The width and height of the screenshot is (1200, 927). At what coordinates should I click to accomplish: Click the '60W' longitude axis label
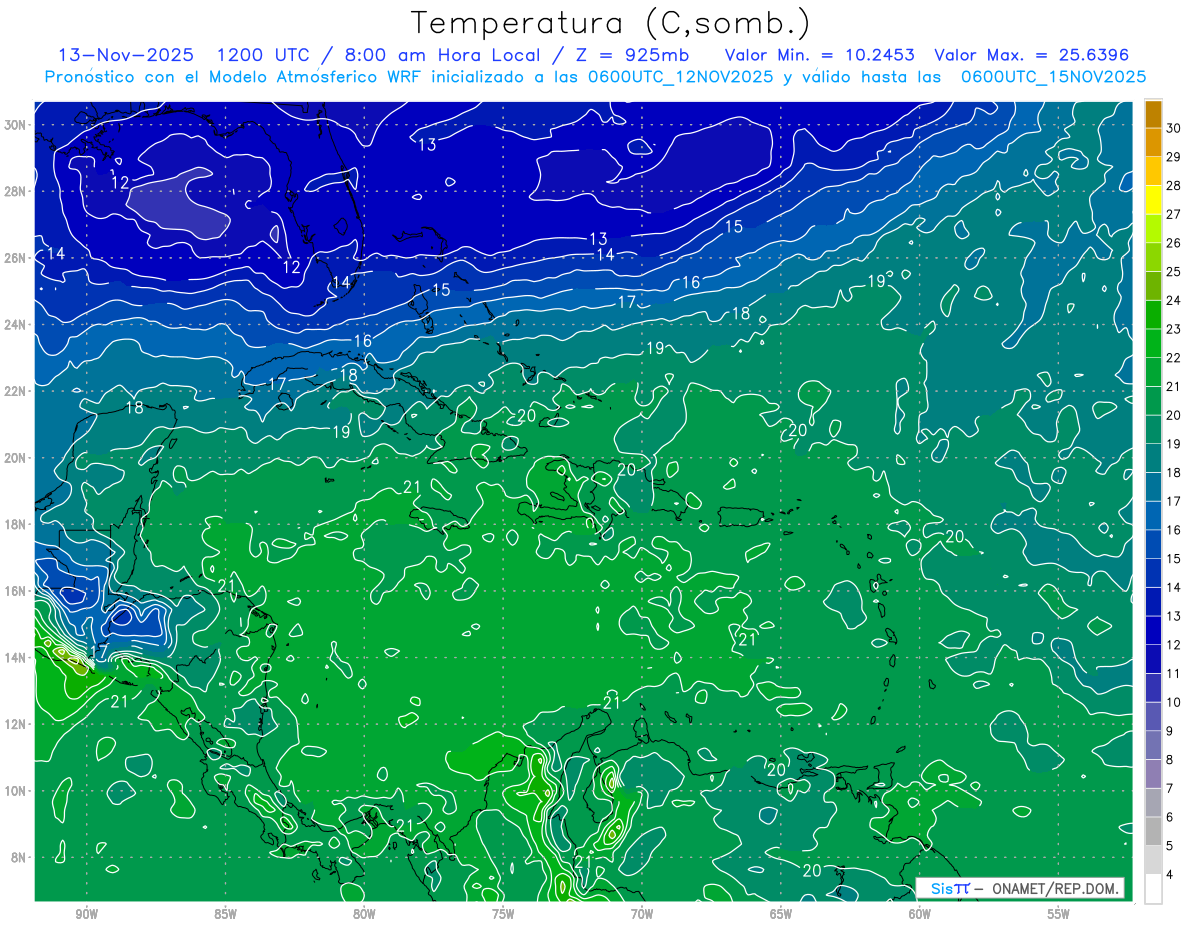[920, 914]
